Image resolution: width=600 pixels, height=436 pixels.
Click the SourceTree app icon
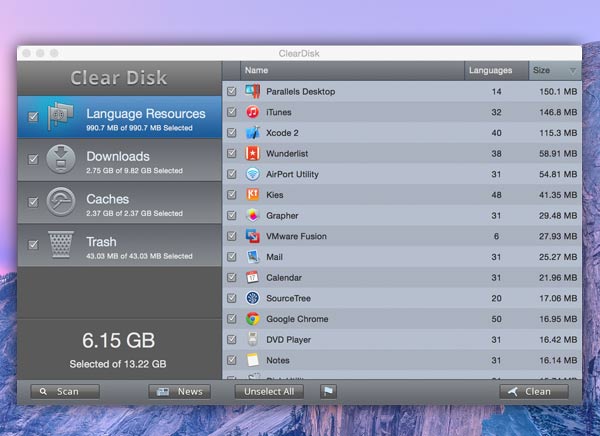pyautogui.click(x=253, y=298)
